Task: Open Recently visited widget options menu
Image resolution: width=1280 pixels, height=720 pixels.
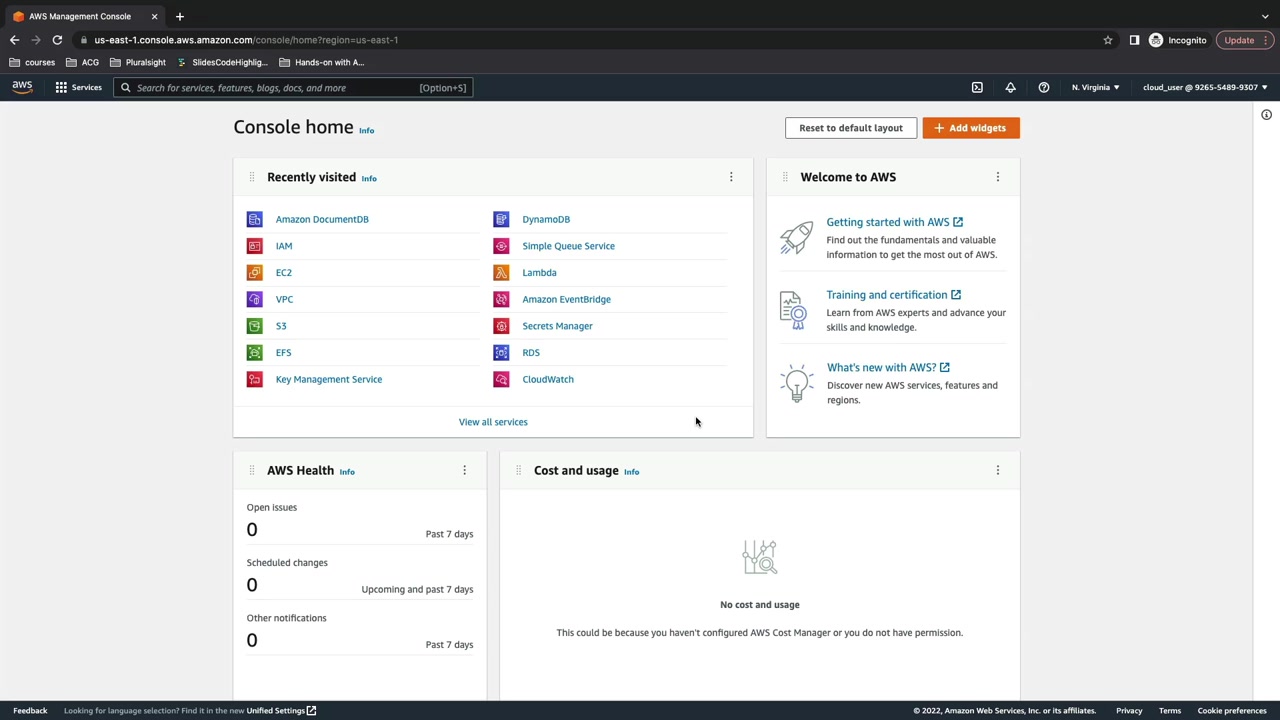Action: tap(731, 177)
